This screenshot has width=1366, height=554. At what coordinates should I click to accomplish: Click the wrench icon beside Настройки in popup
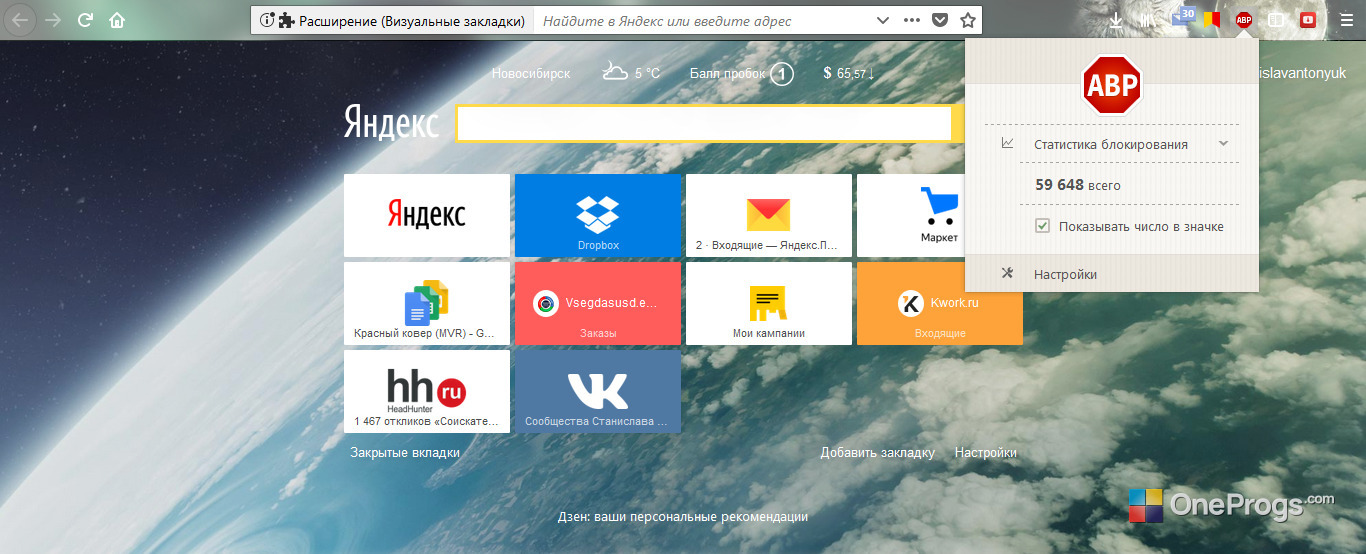tap(1008, 273)
